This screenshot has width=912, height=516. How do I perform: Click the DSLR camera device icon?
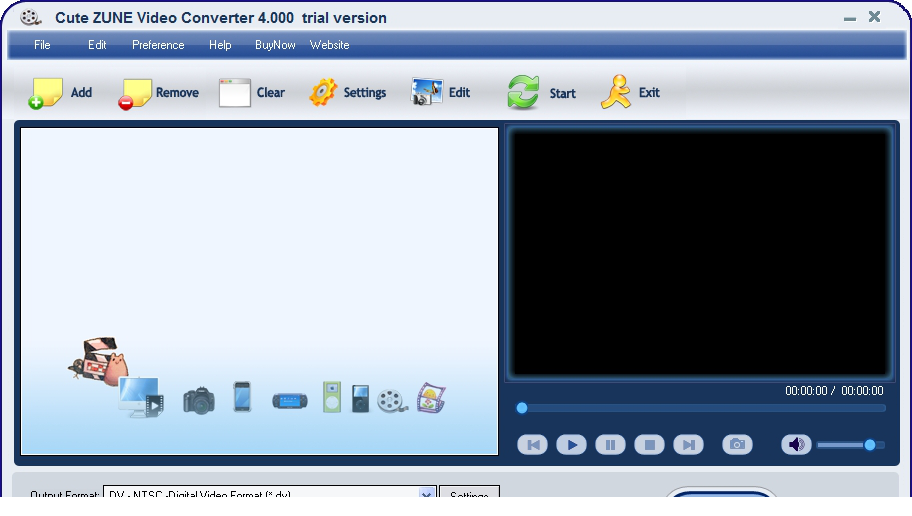point(199,400)
